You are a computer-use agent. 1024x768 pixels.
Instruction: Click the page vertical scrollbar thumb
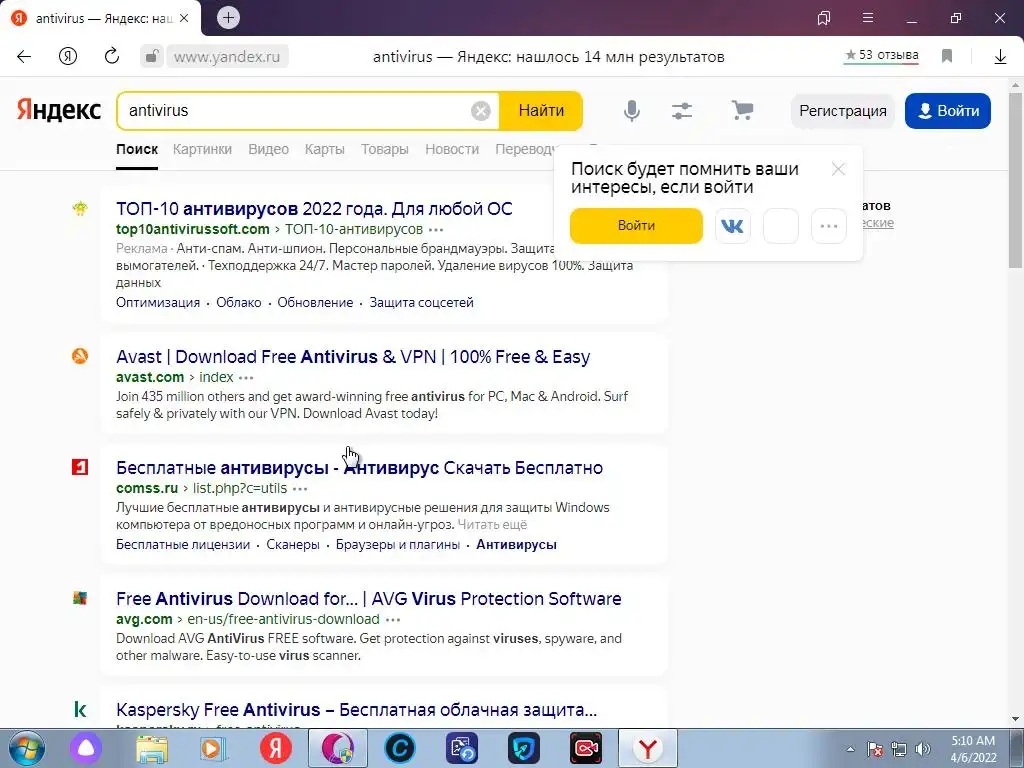click(1016, 180)
